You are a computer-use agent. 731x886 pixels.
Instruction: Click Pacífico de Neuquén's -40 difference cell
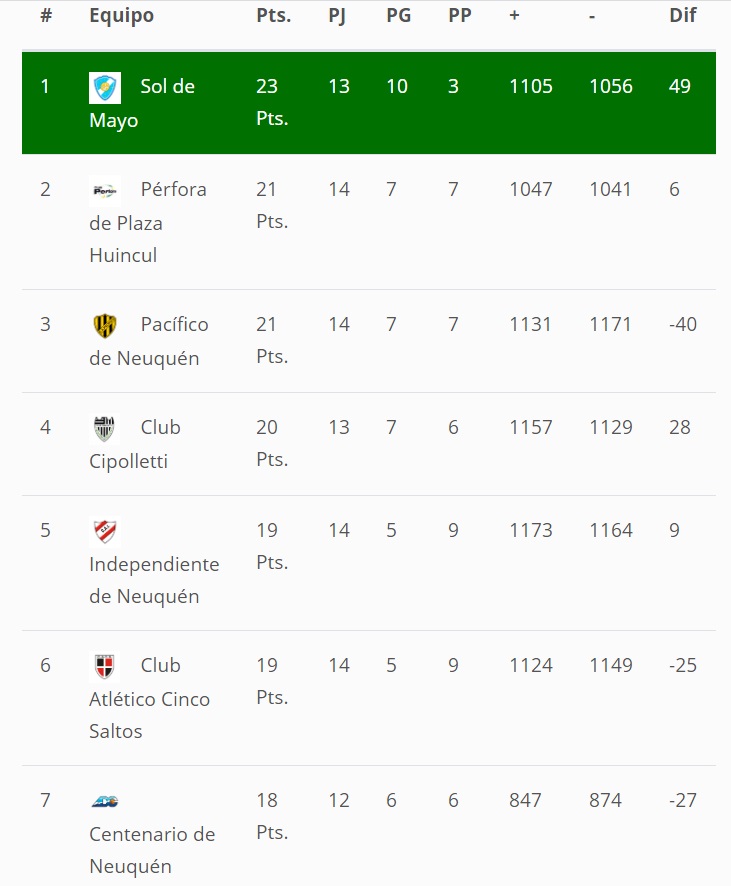683,324
